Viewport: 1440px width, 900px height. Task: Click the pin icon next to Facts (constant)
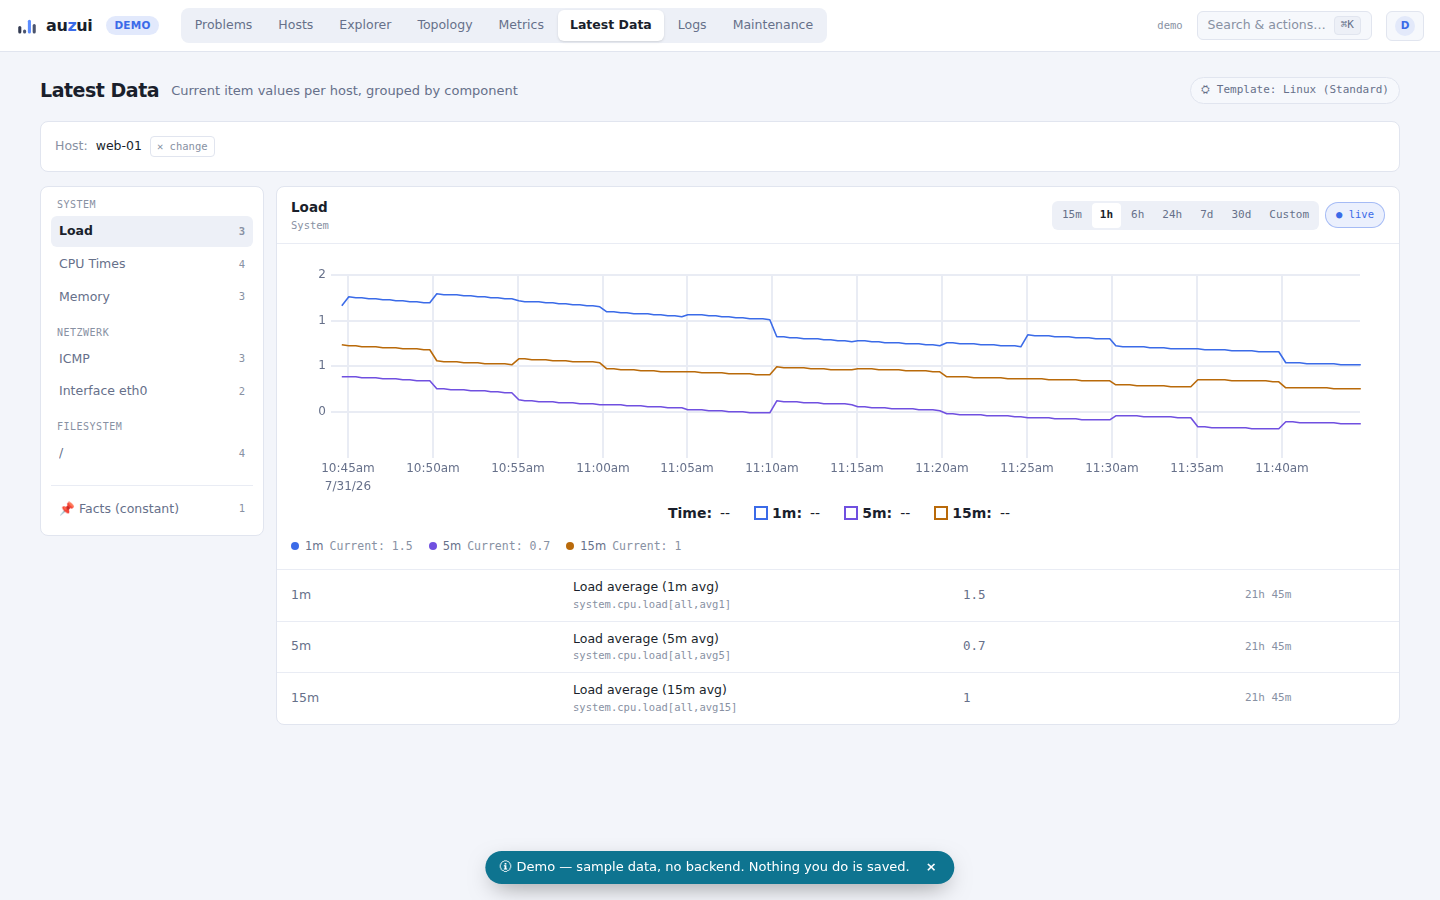(67, 509)
